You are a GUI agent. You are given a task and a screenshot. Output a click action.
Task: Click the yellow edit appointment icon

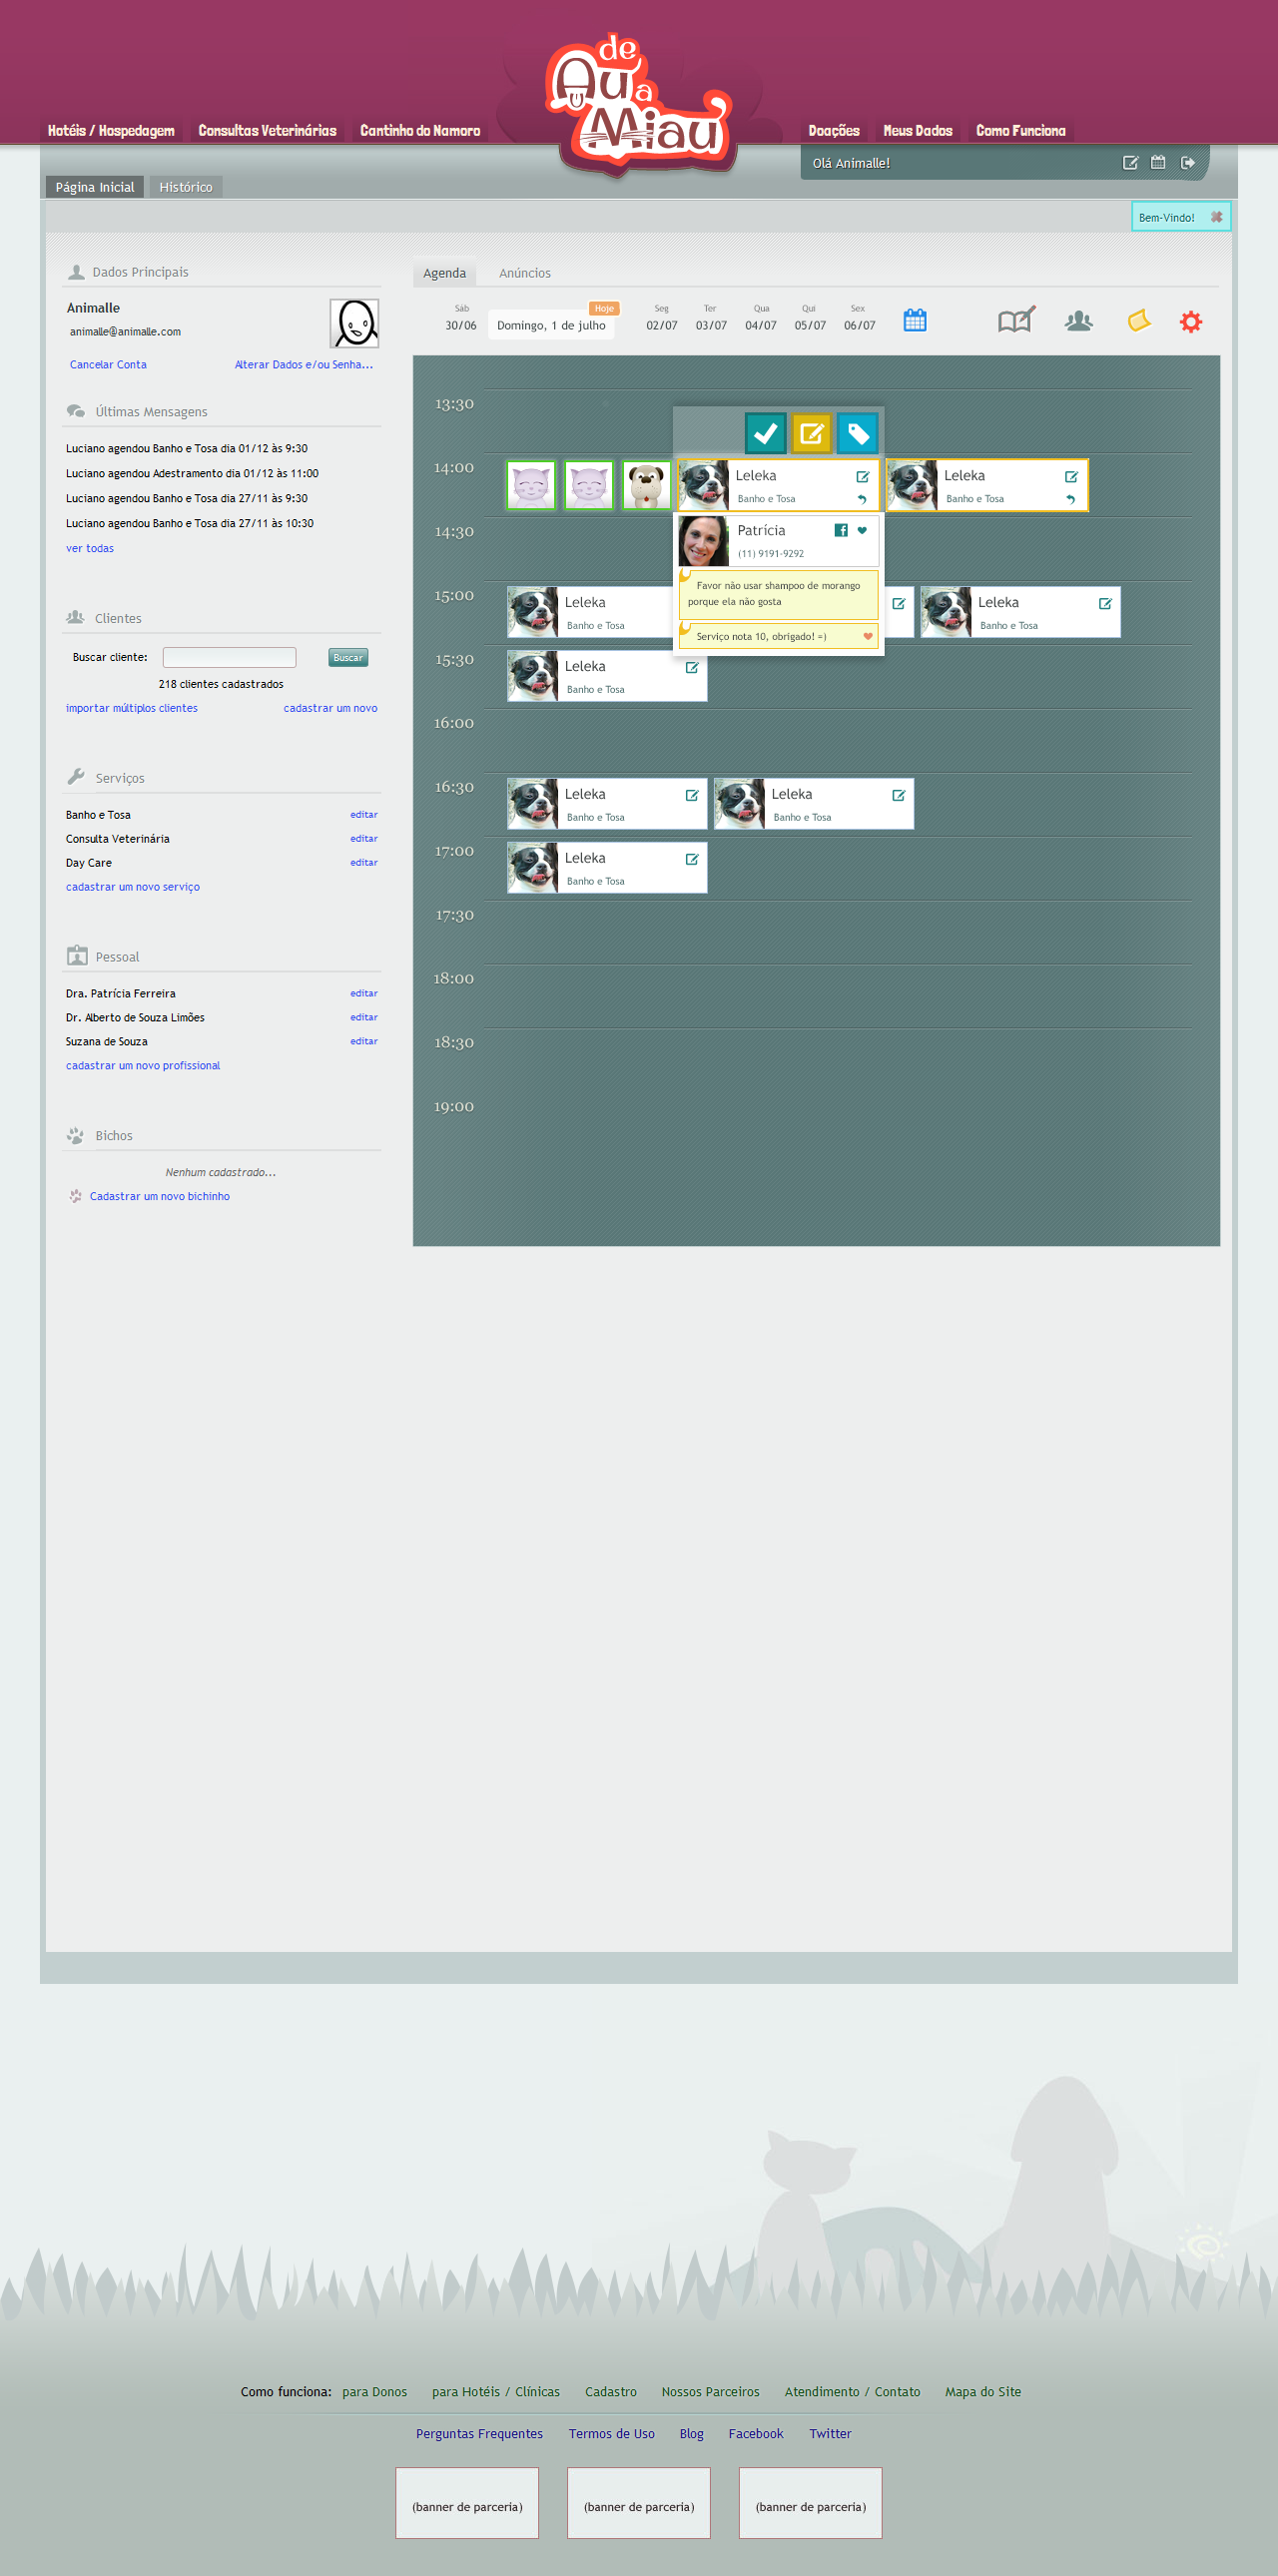coord(811,433)
